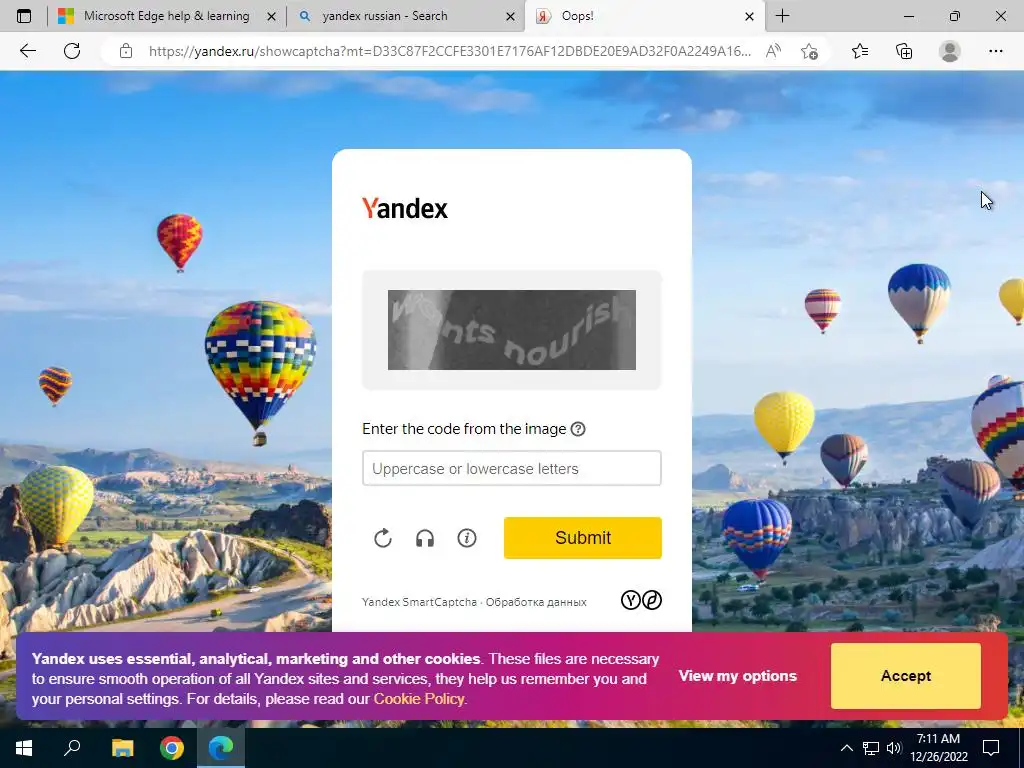Viewport: 1024px width, 768px height.
Task: Focus the captcha code input field
Action: point(512,468)
